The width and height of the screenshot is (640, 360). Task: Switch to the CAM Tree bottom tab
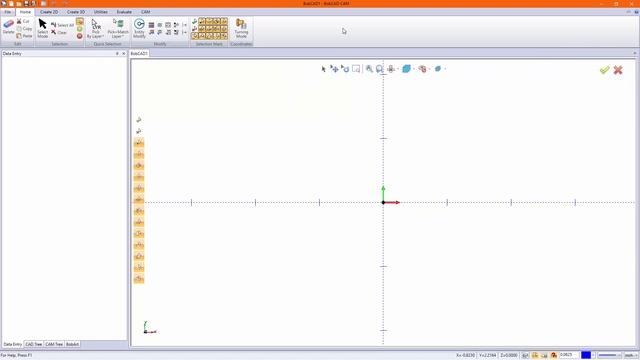54,344
